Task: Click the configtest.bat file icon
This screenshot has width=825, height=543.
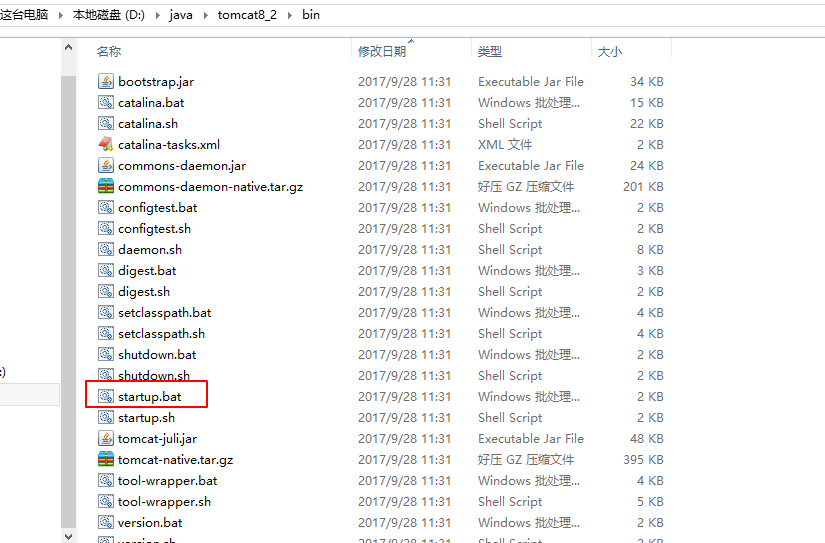Action: click(106, 207)
